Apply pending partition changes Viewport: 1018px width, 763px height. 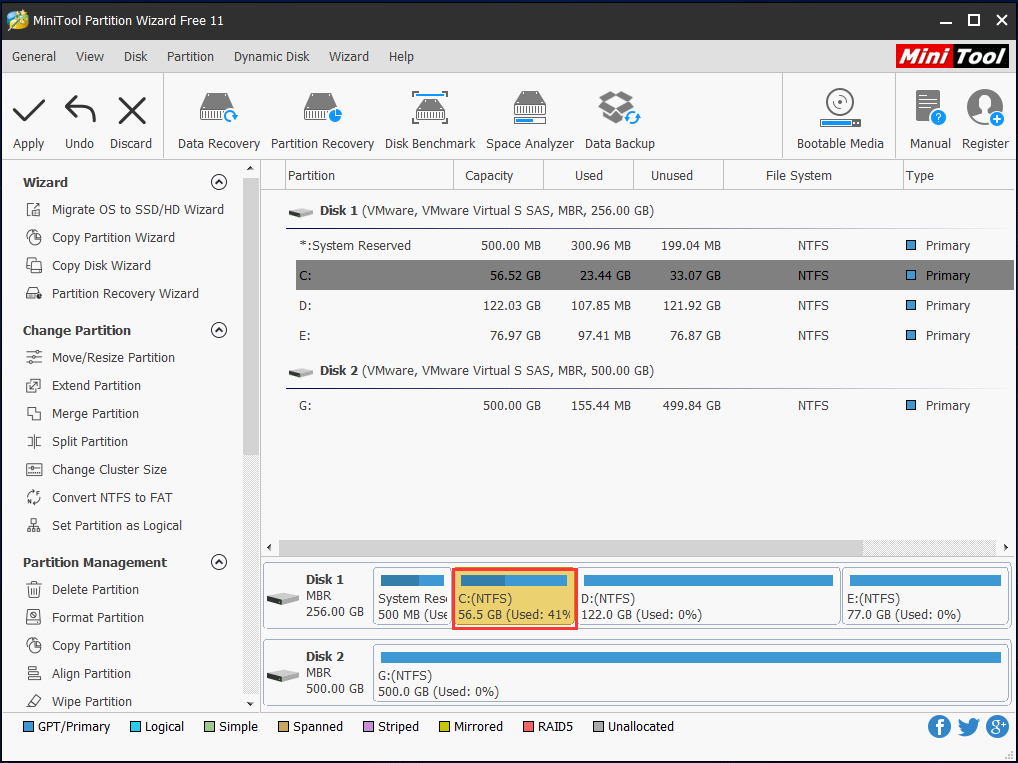[28, 117]
